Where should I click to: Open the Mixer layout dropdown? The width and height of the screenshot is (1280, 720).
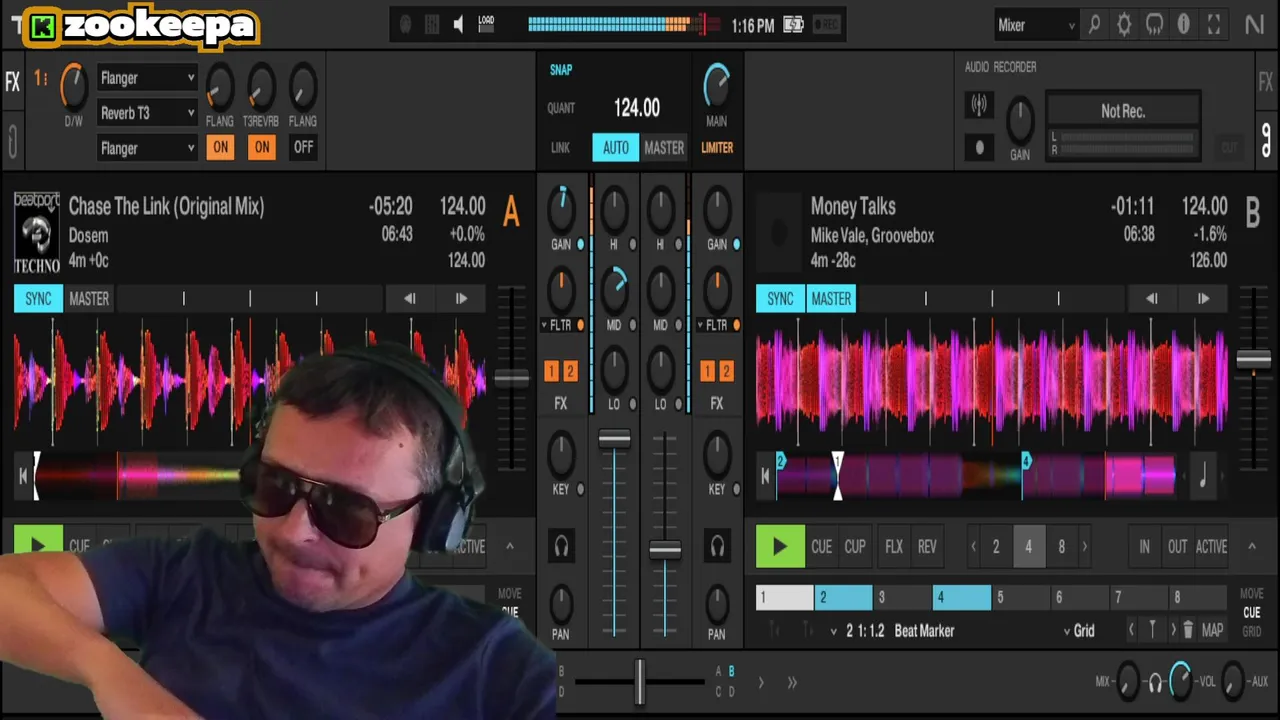click(1036, 25)
